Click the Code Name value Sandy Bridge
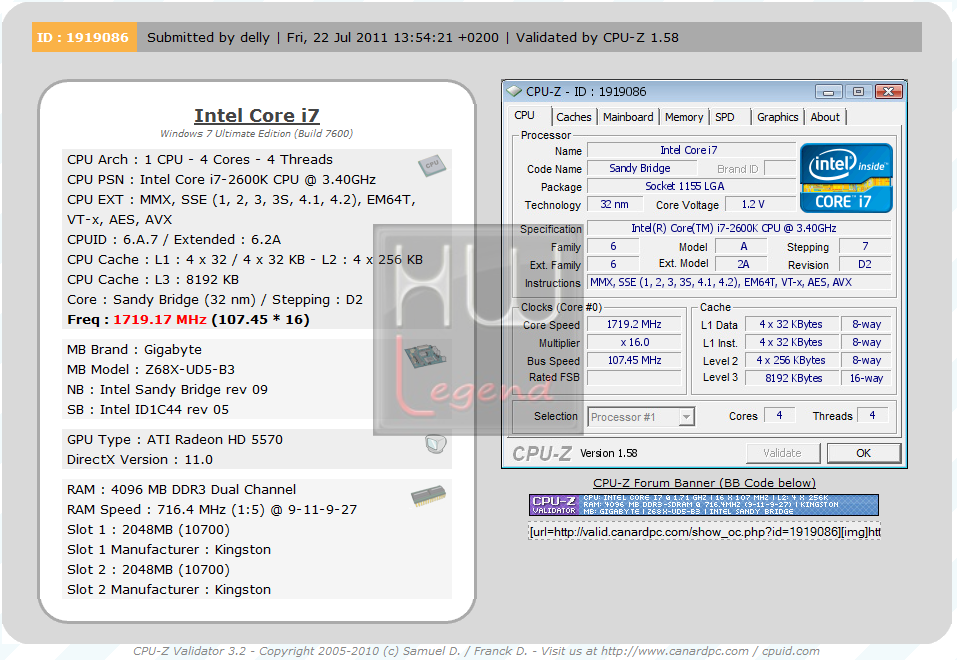This screenshot has width=957, height=660. [x=640, y=168]
